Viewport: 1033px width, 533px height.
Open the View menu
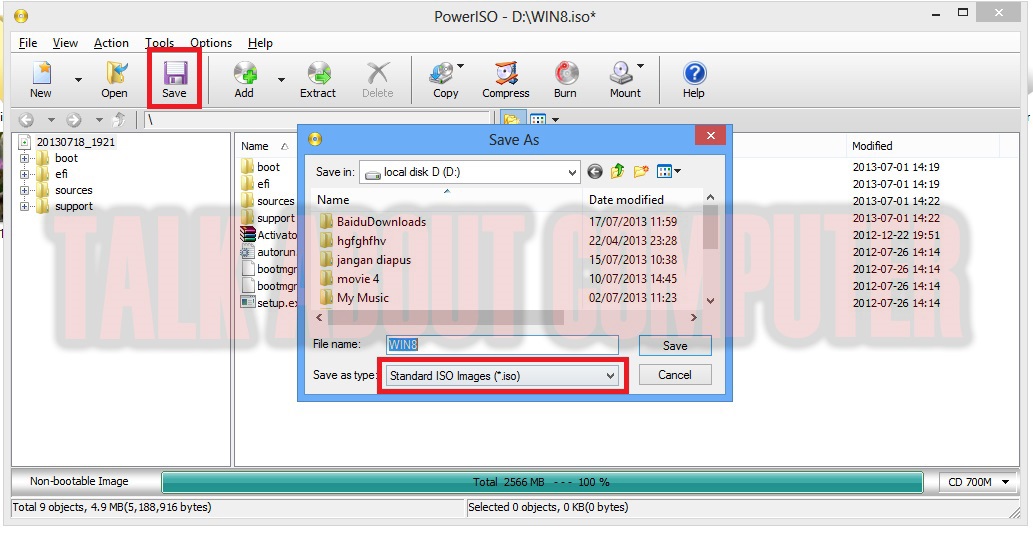click(x=65, y=43)
